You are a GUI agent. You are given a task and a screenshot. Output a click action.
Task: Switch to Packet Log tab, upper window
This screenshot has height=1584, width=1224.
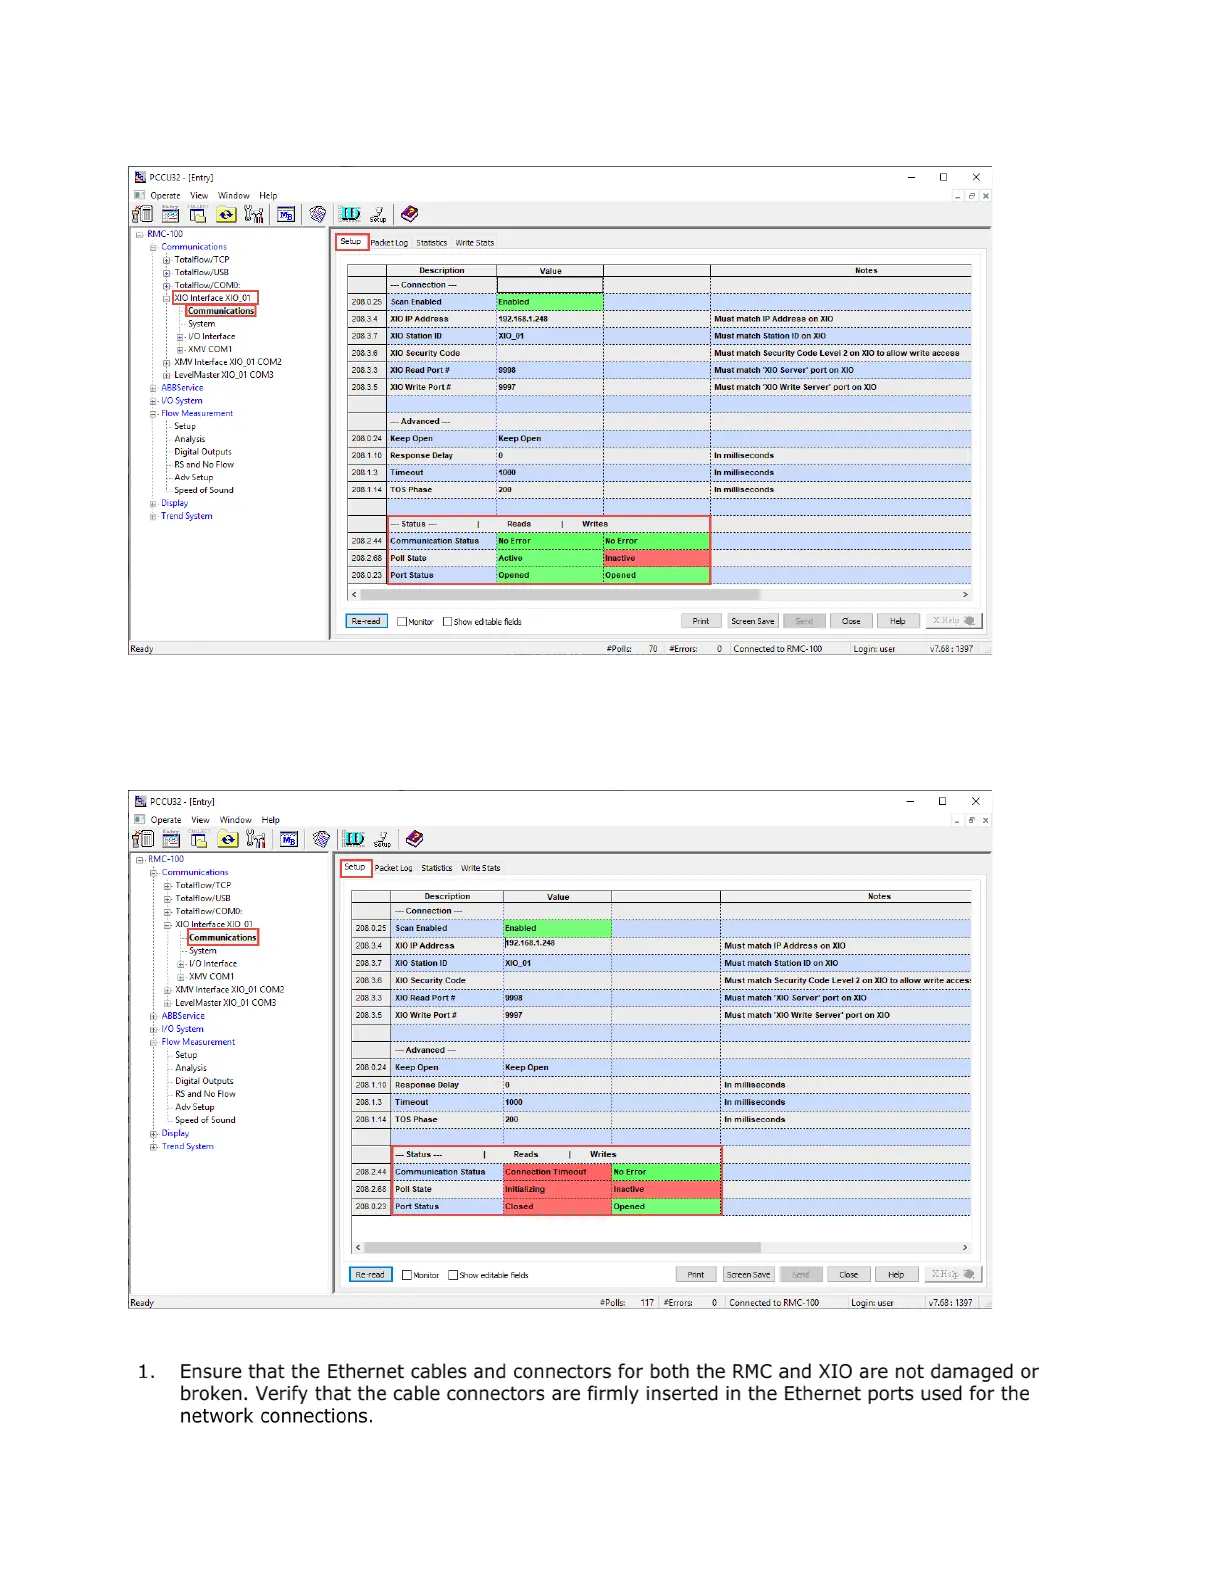tap(389, 243)
